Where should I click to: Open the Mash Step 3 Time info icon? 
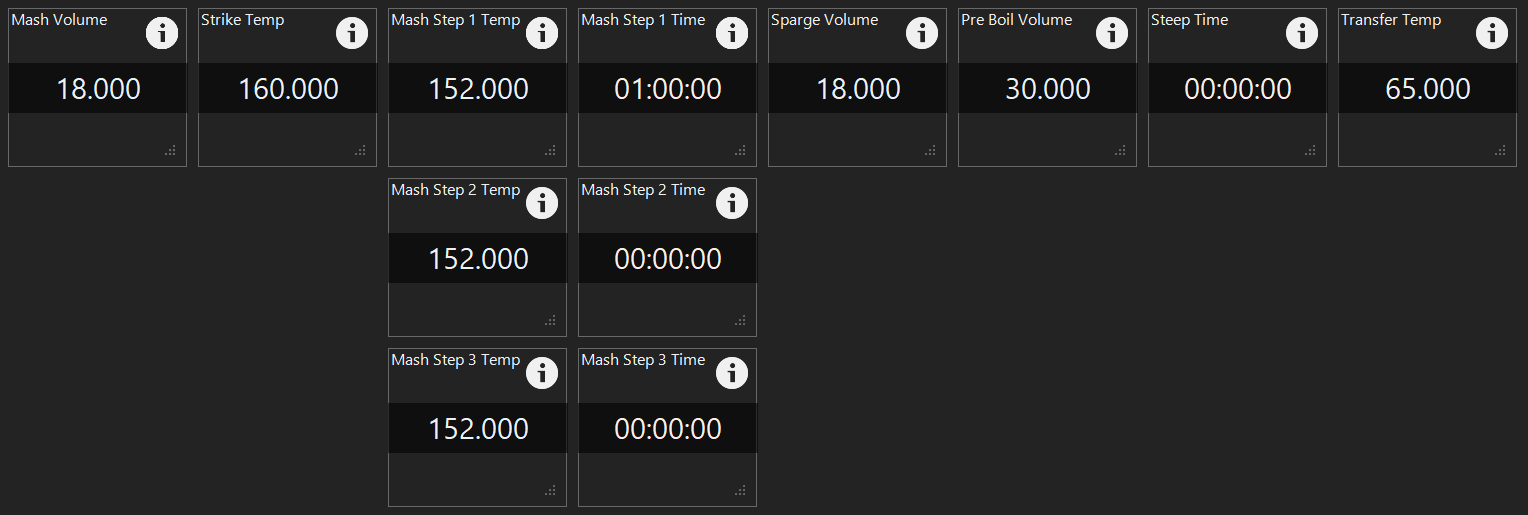(732, 373)
